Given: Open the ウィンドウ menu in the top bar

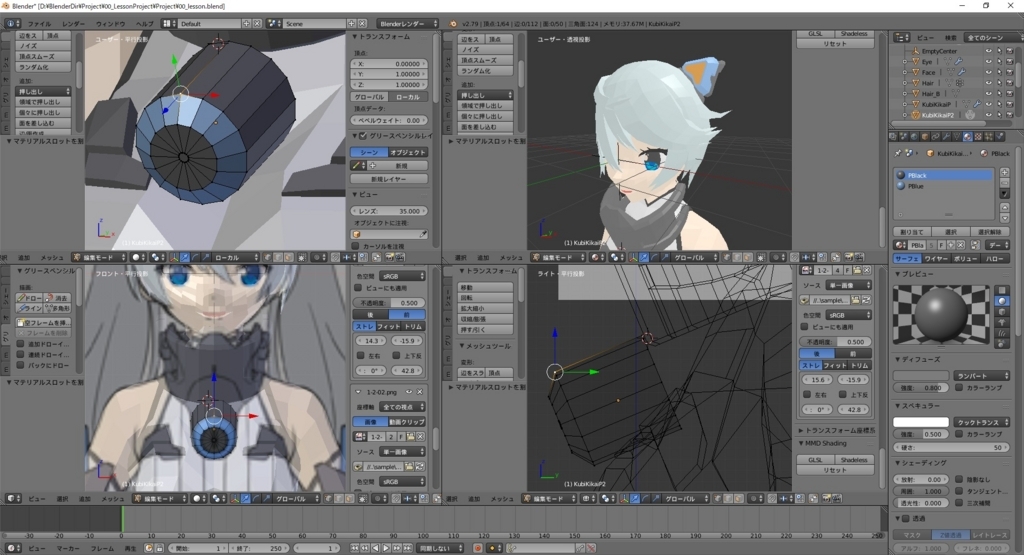Looking at the screenshot, I should (110, 24).
